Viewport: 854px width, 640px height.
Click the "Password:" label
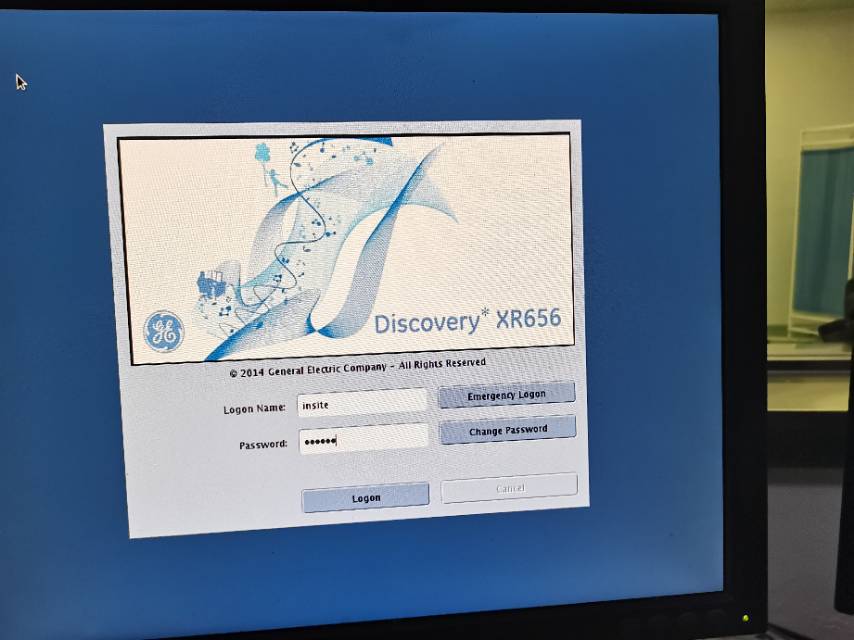[x=263, y=444]
